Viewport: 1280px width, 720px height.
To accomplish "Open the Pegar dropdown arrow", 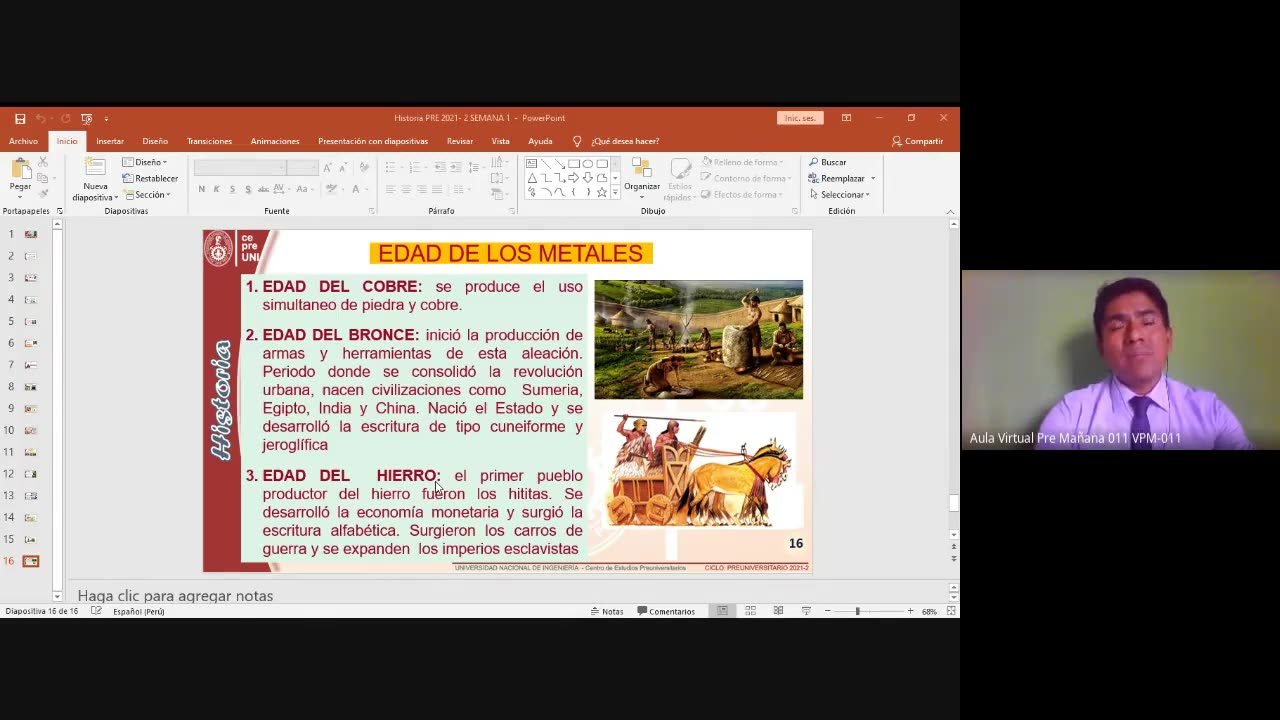I will point(20,196).
